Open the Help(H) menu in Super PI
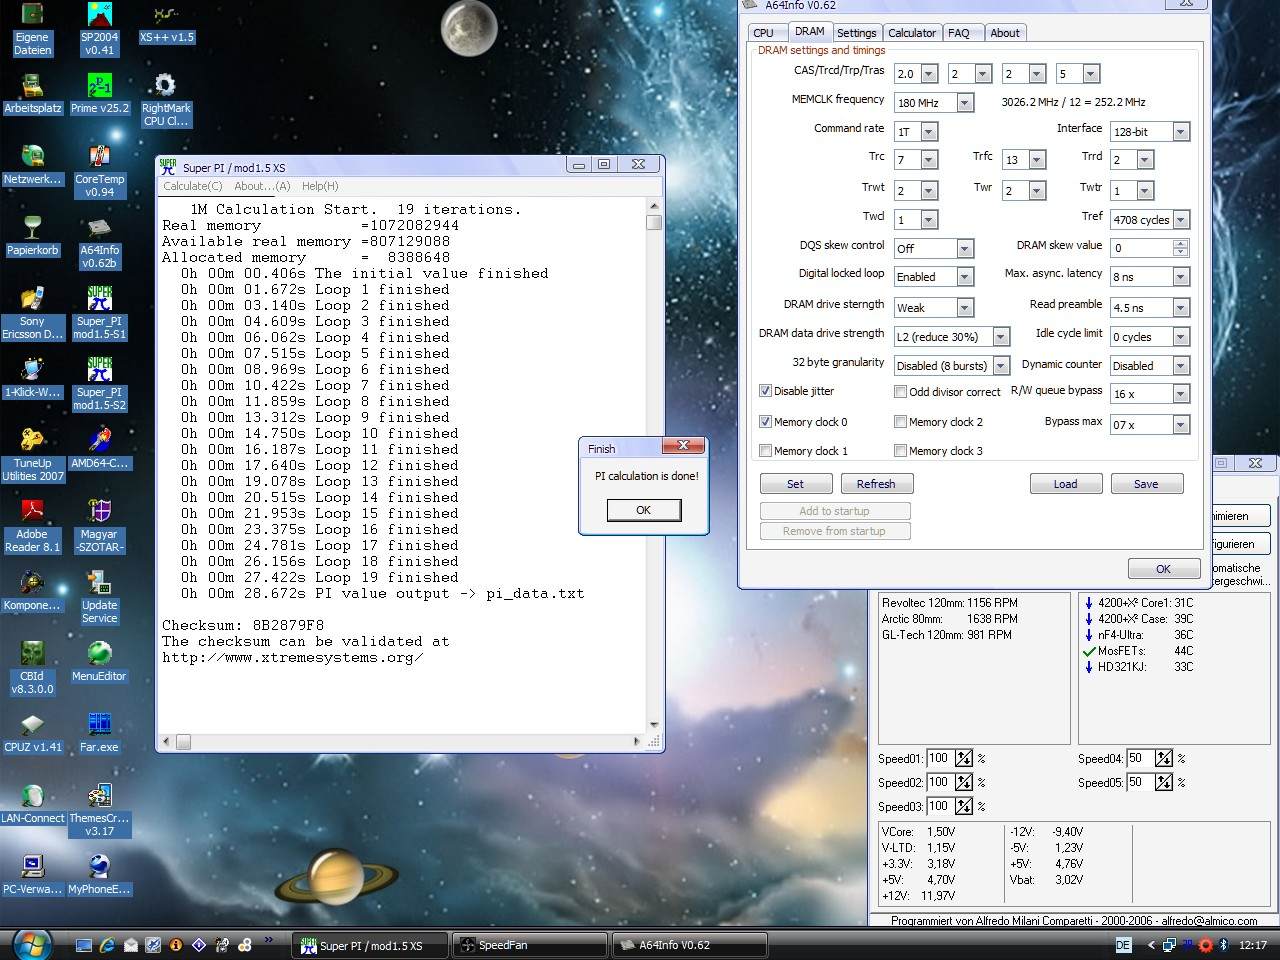 click(x=320, y=186)
